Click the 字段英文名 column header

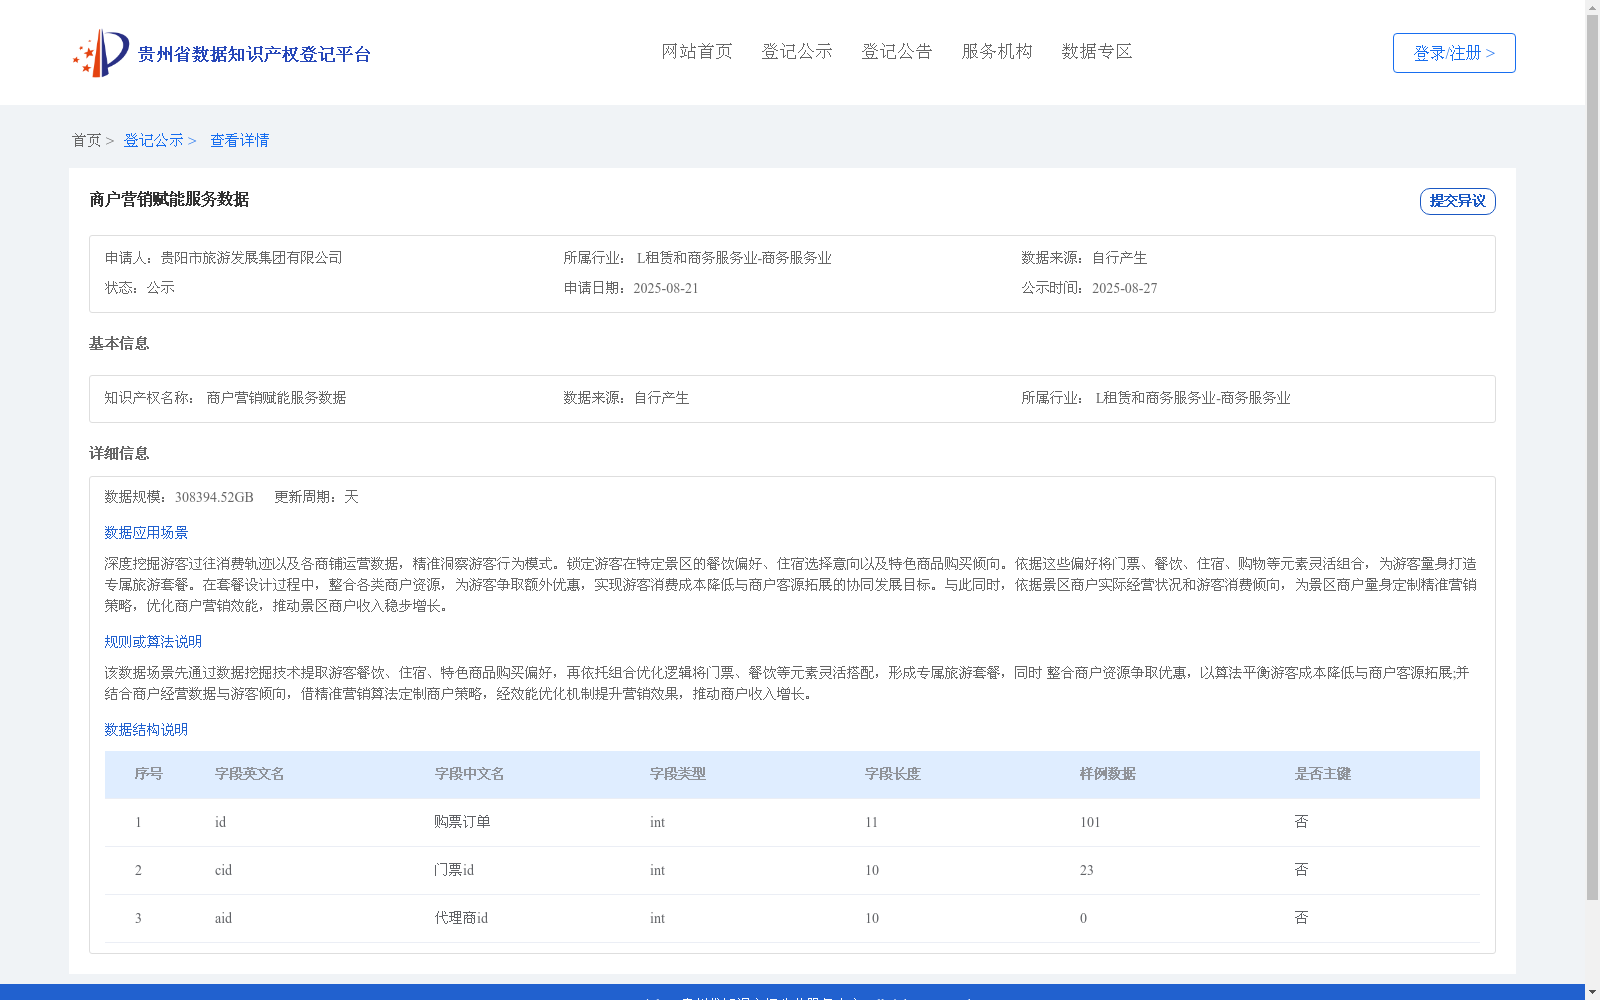(250, 774)
